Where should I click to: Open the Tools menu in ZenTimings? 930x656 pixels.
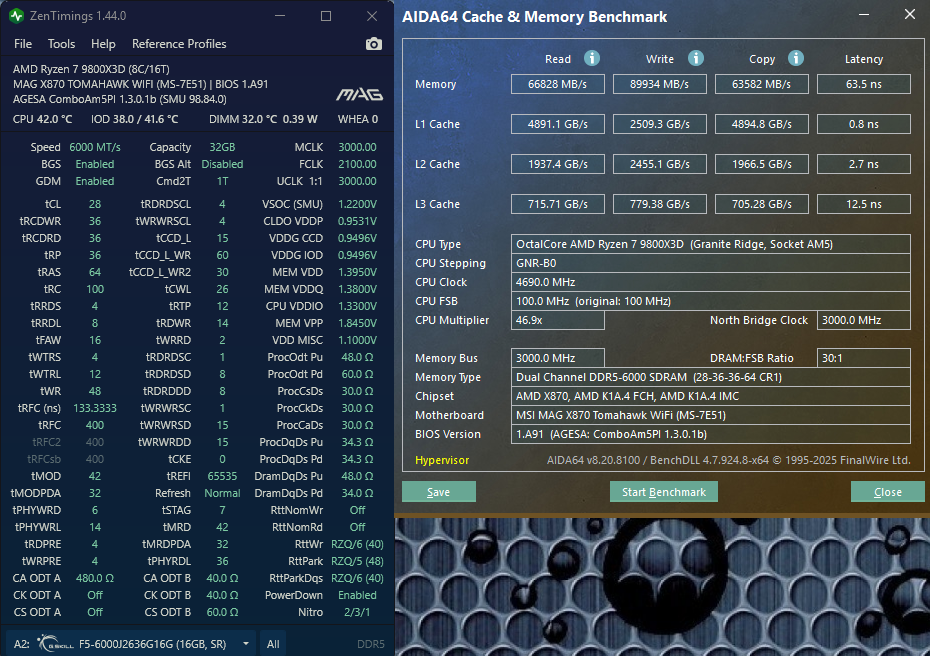click(x=62, y=44)
